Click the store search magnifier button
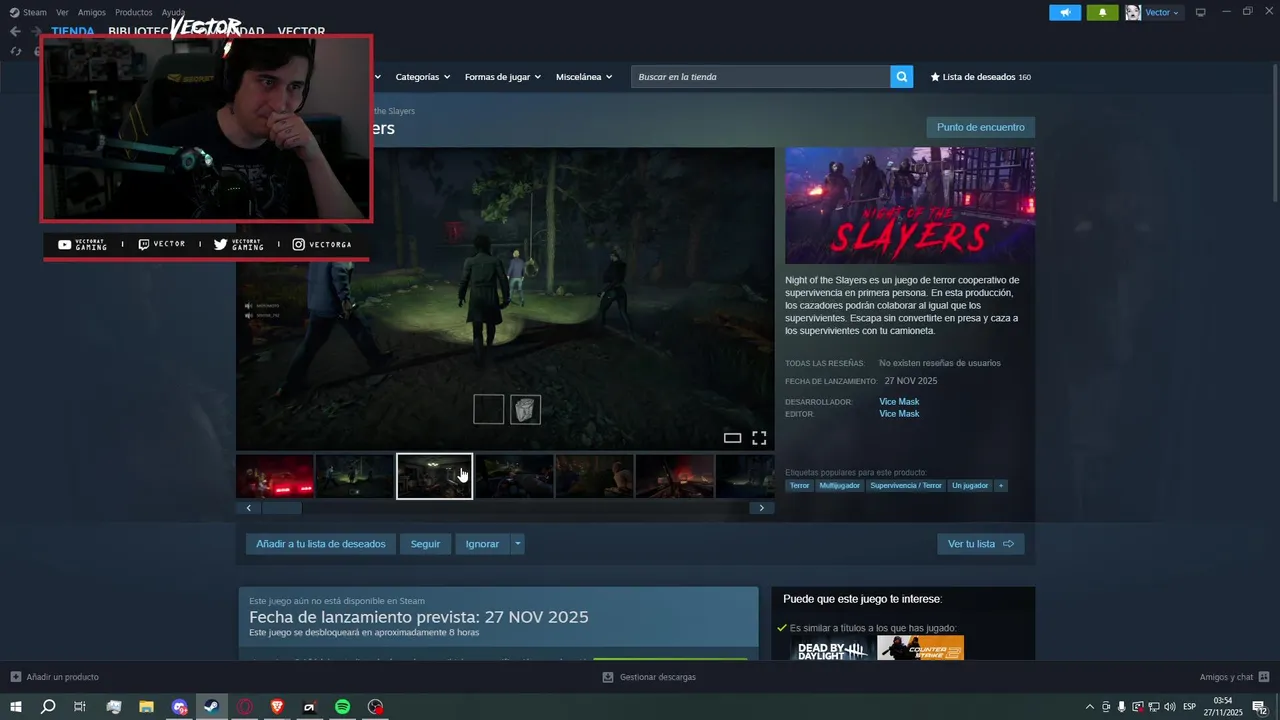 (902, 77)
